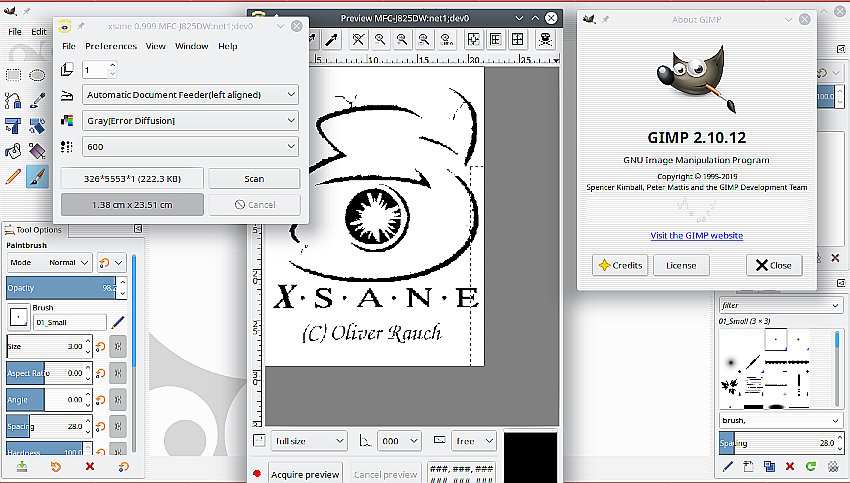Image resolution: width=850 pixels, height=483 pixels.
Task: Delete tool preset red X in Tool Options
Action: pos(90,466)
